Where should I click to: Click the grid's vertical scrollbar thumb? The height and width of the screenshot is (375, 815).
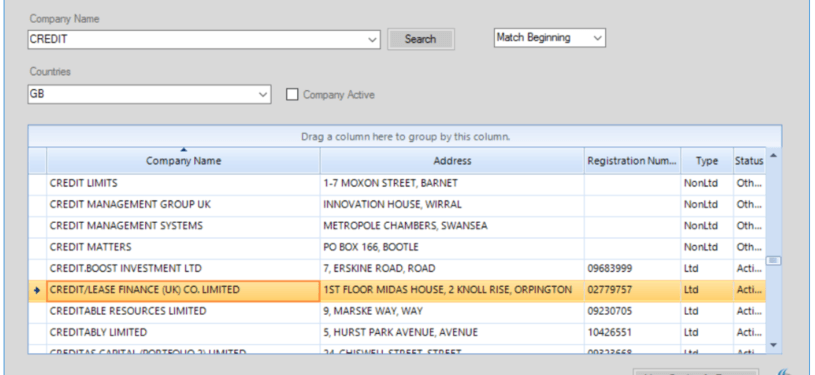tap(773, 260)
